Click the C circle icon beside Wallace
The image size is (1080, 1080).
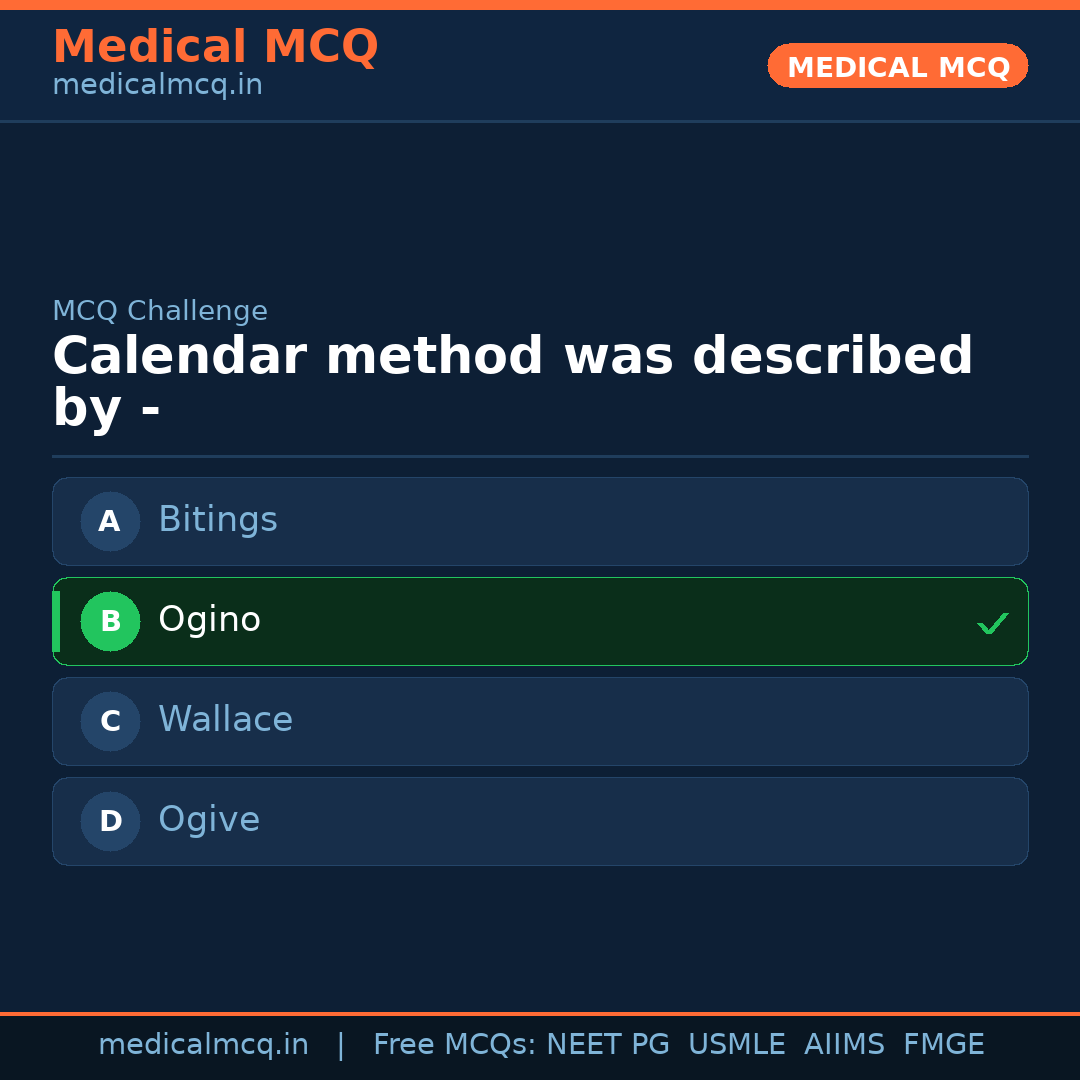click(x=110, y=721)
